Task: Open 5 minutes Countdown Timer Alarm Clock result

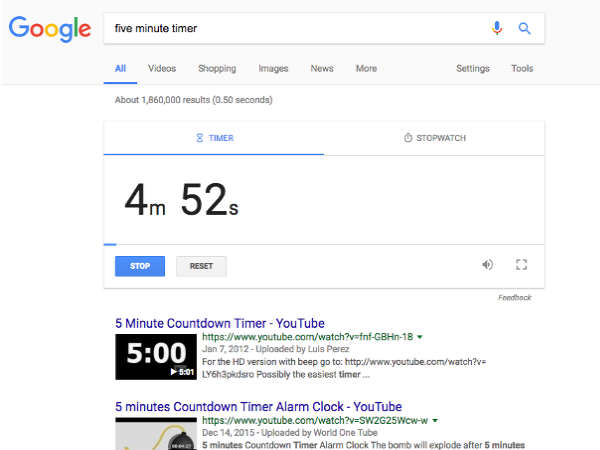Action: tap(258, 406)
